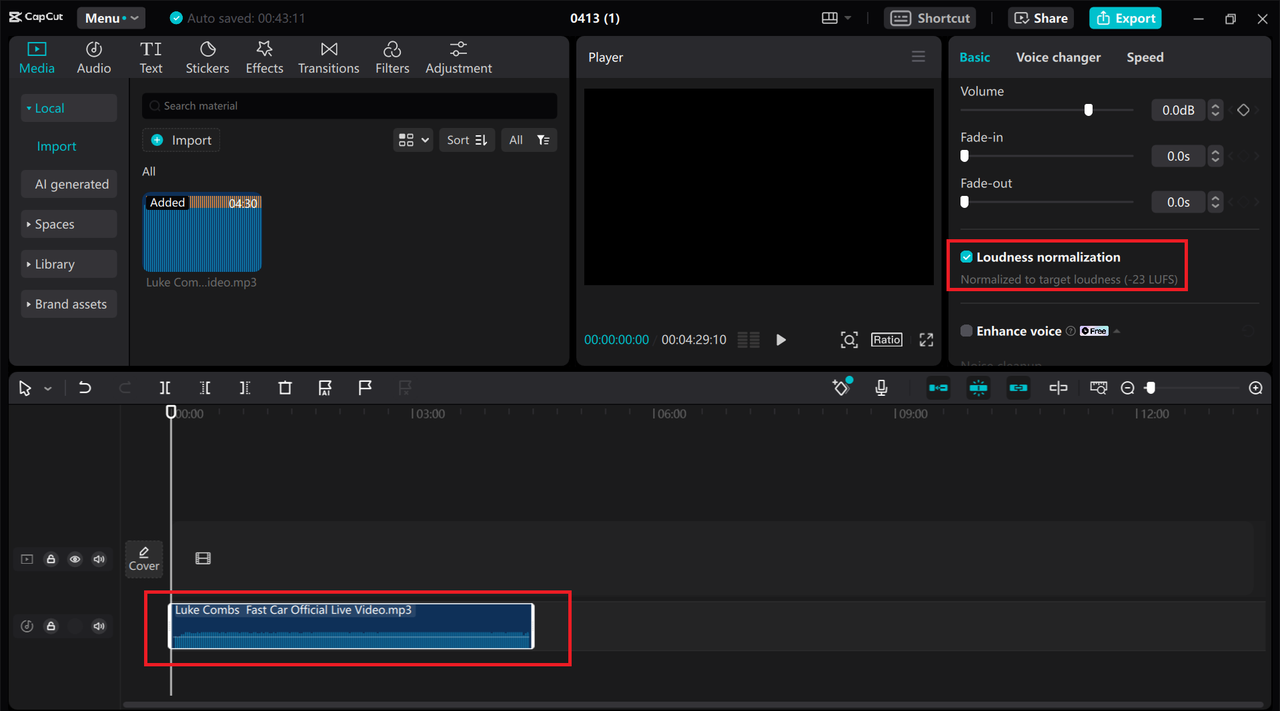
Task: Click the microphone record voiceover icon
Action: (881, 388)
